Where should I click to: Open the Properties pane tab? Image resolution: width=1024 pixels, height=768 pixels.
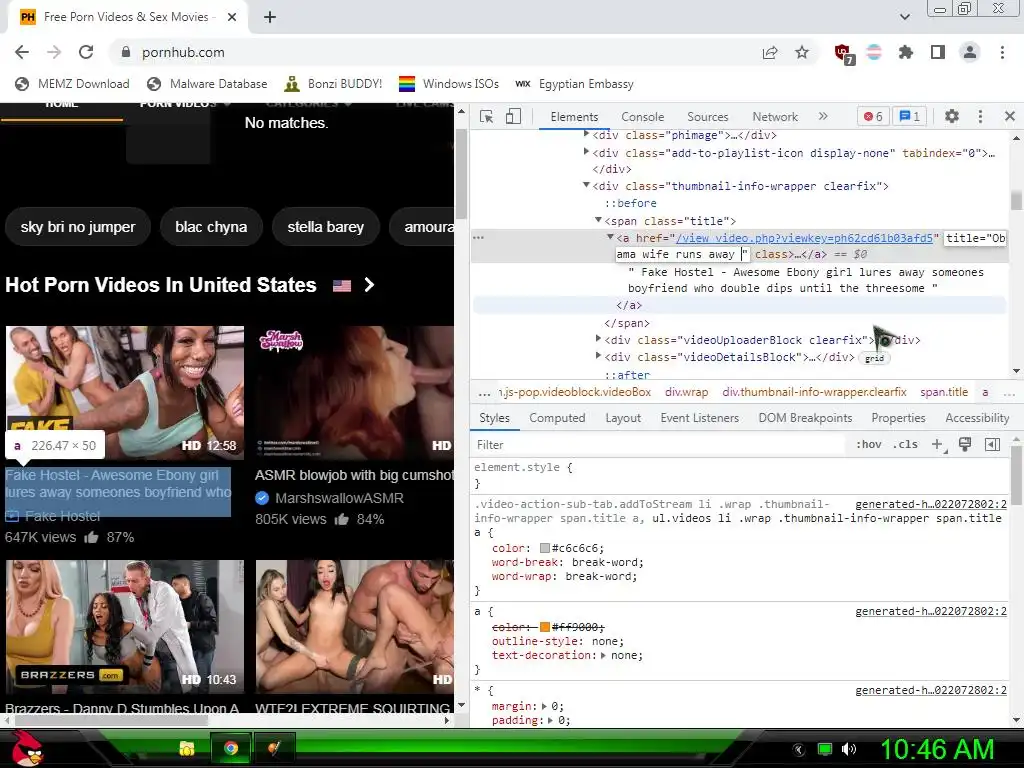coord(898,418)
